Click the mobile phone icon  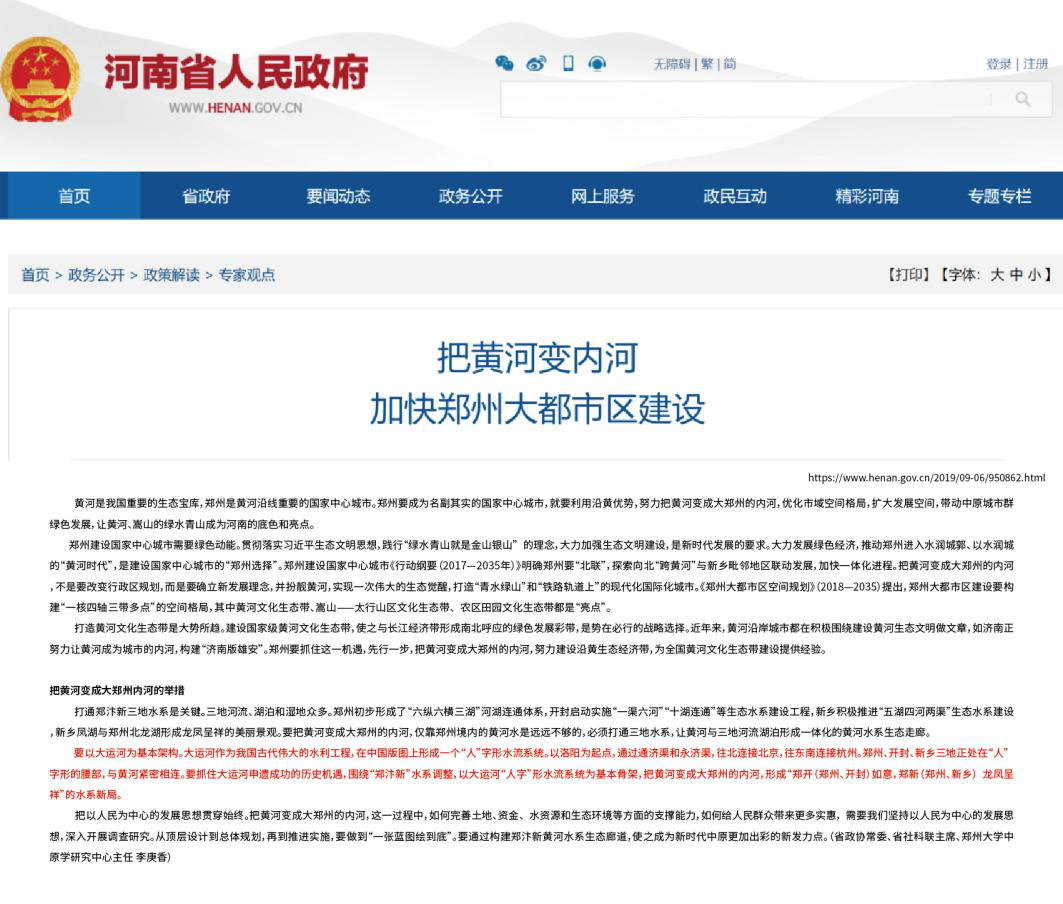(x=568, y=64)
